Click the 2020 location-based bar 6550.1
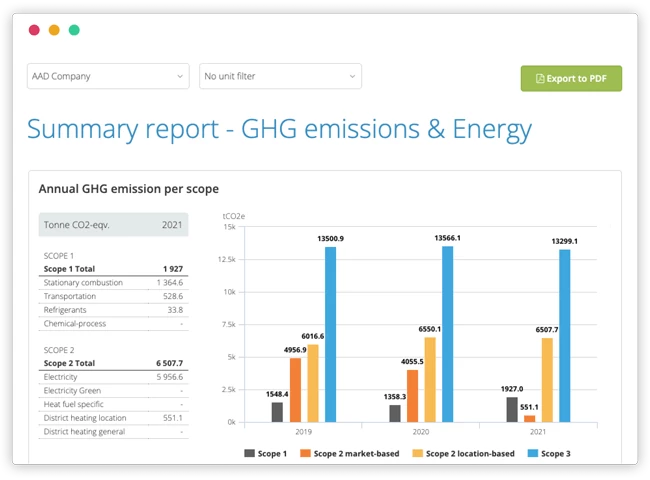 click(430, 380)
